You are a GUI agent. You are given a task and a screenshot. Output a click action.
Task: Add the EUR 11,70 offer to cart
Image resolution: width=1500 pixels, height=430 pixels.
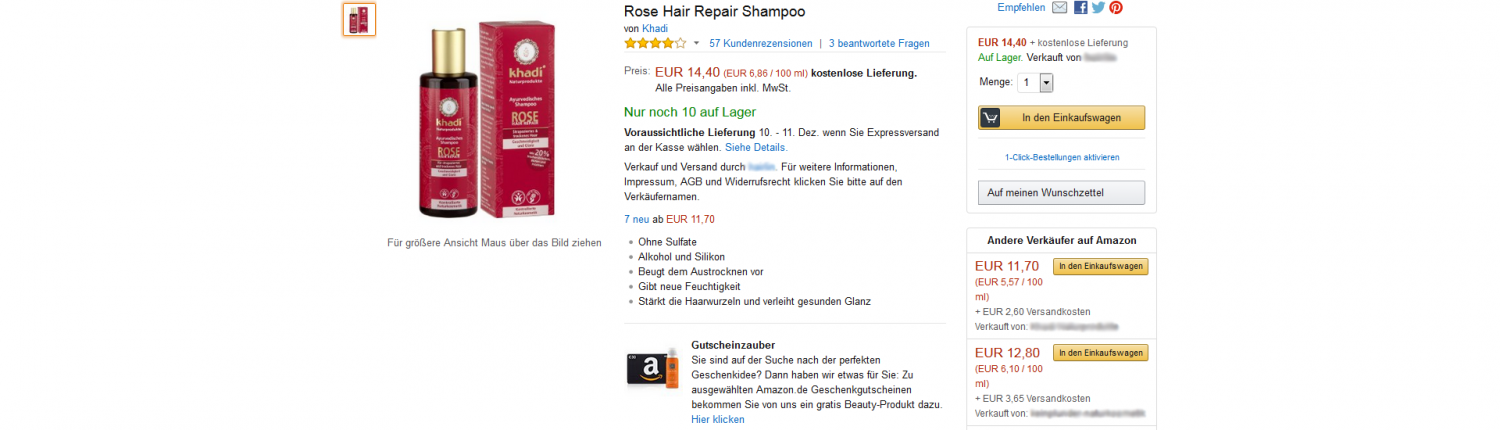(1100, 266)
